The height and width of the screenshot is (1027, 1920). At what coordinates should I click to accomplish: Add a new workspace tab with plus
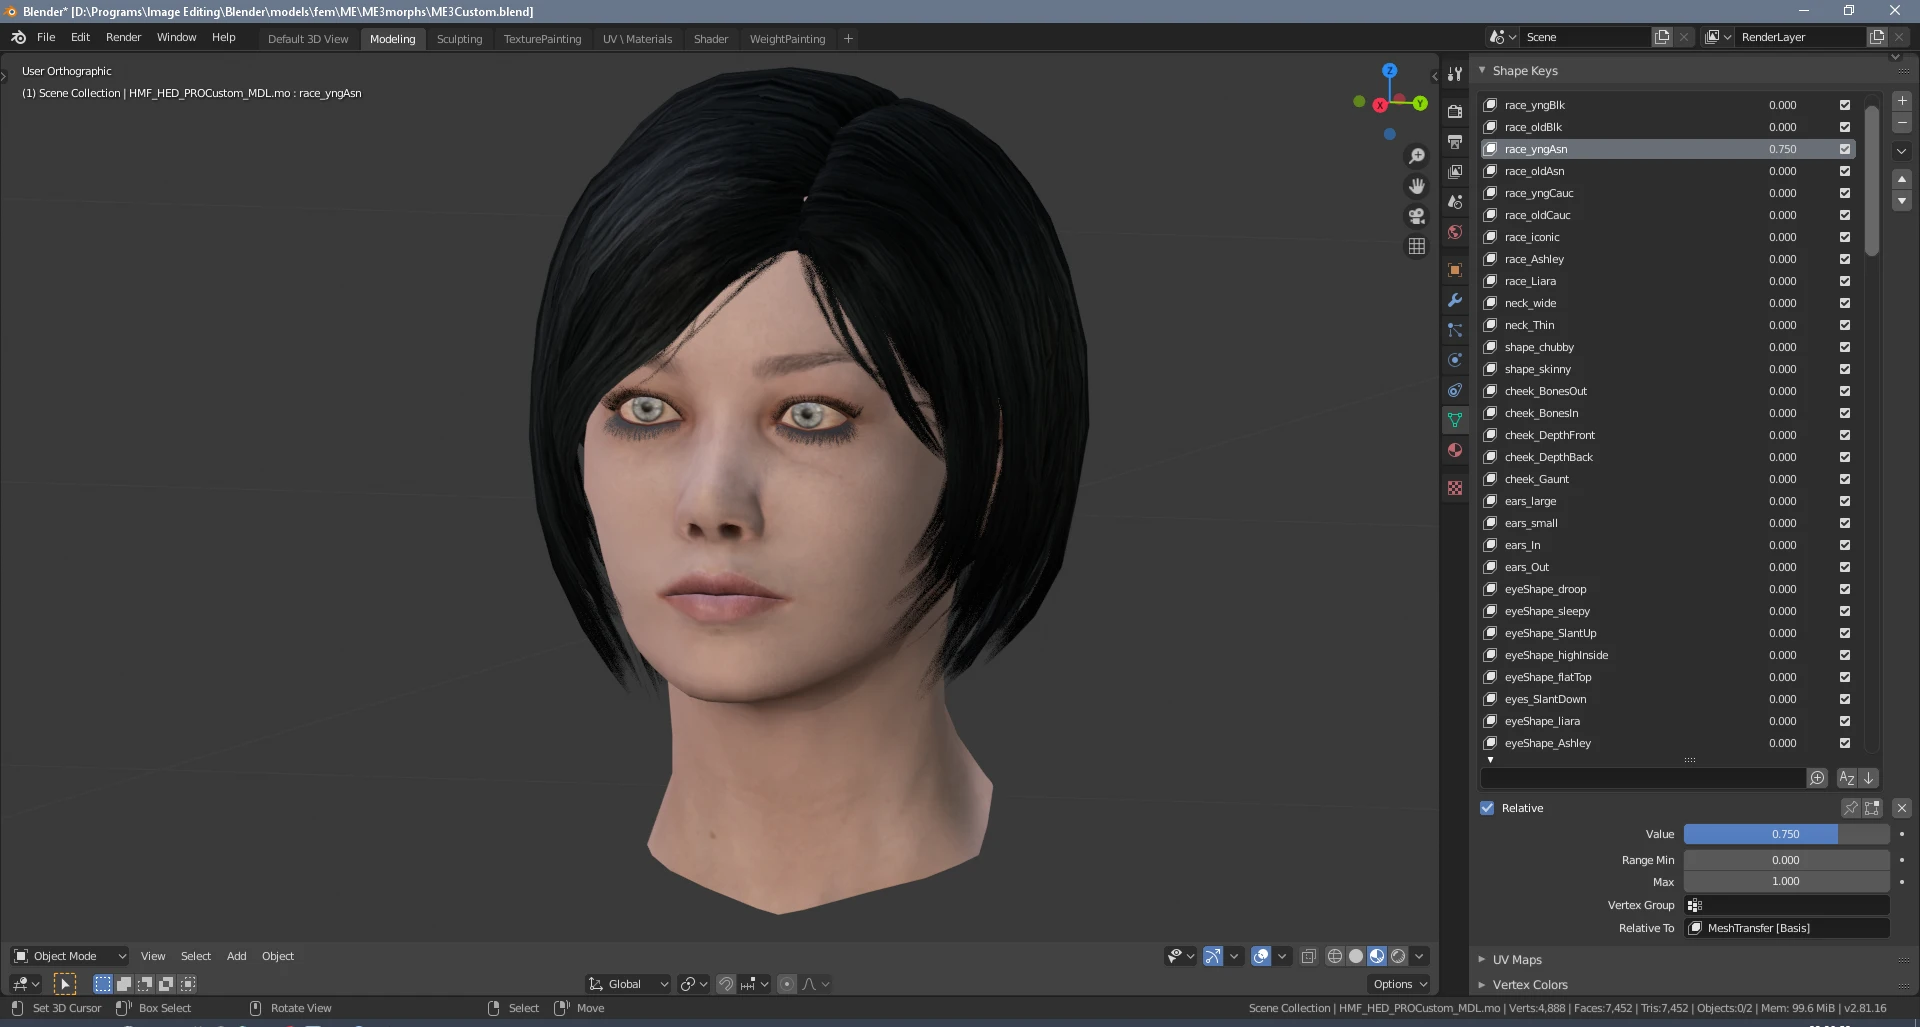tap(848, 39)
